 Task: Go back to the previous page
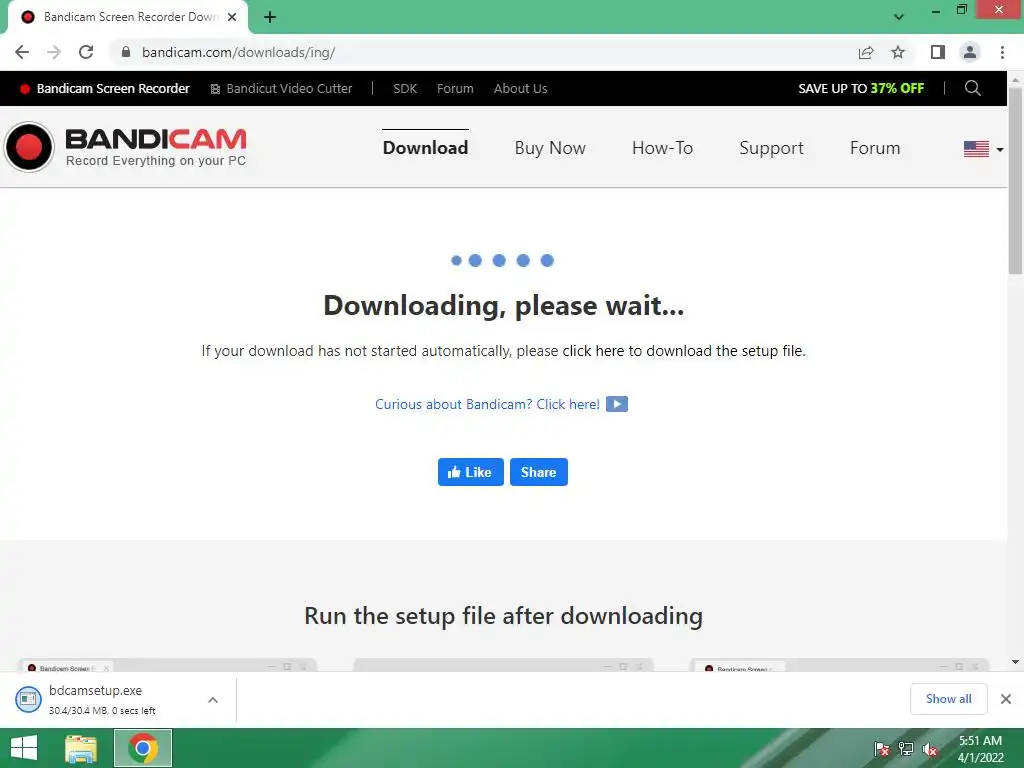point(22,52)
